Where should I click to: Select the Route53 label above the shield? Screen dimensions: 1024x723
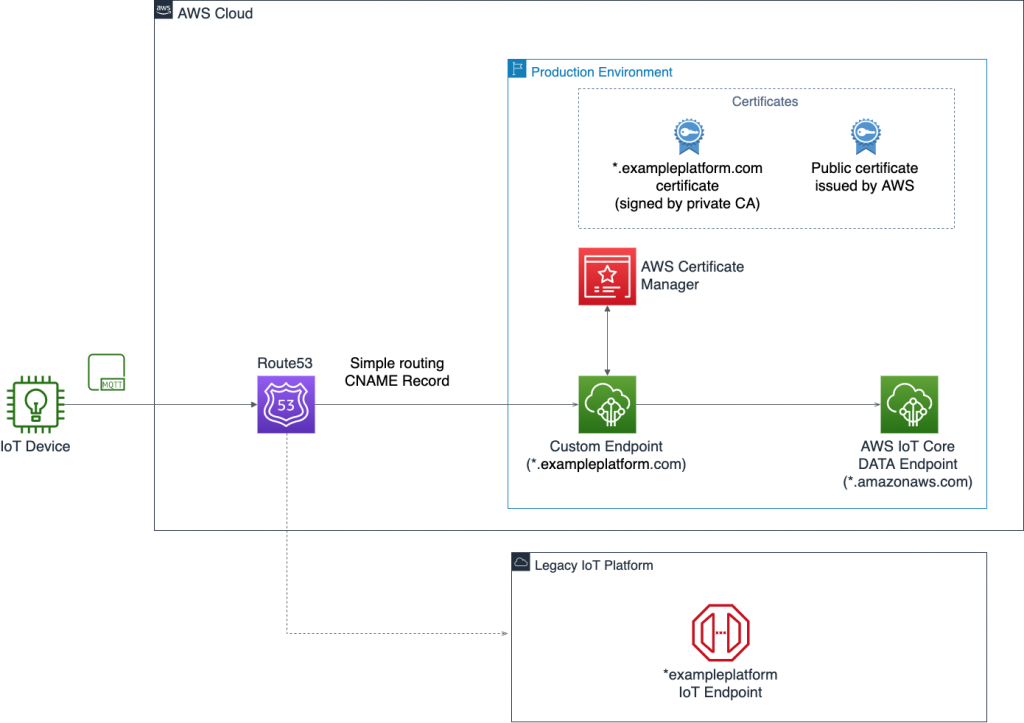click(x=284, y=363)
